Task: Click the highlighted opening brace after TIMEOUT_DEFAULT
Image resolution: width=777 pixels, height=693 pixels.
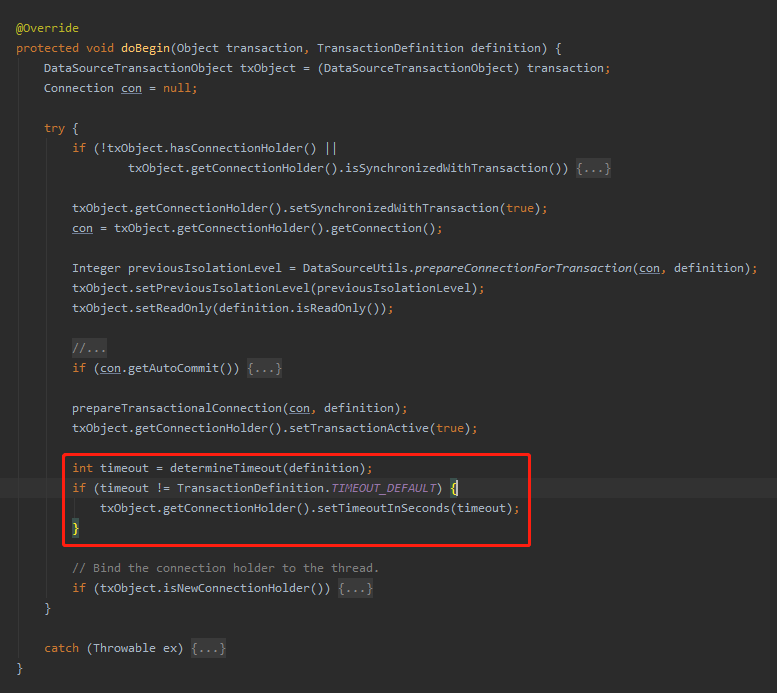Action: pyautogui.click(x=454, y=488)
